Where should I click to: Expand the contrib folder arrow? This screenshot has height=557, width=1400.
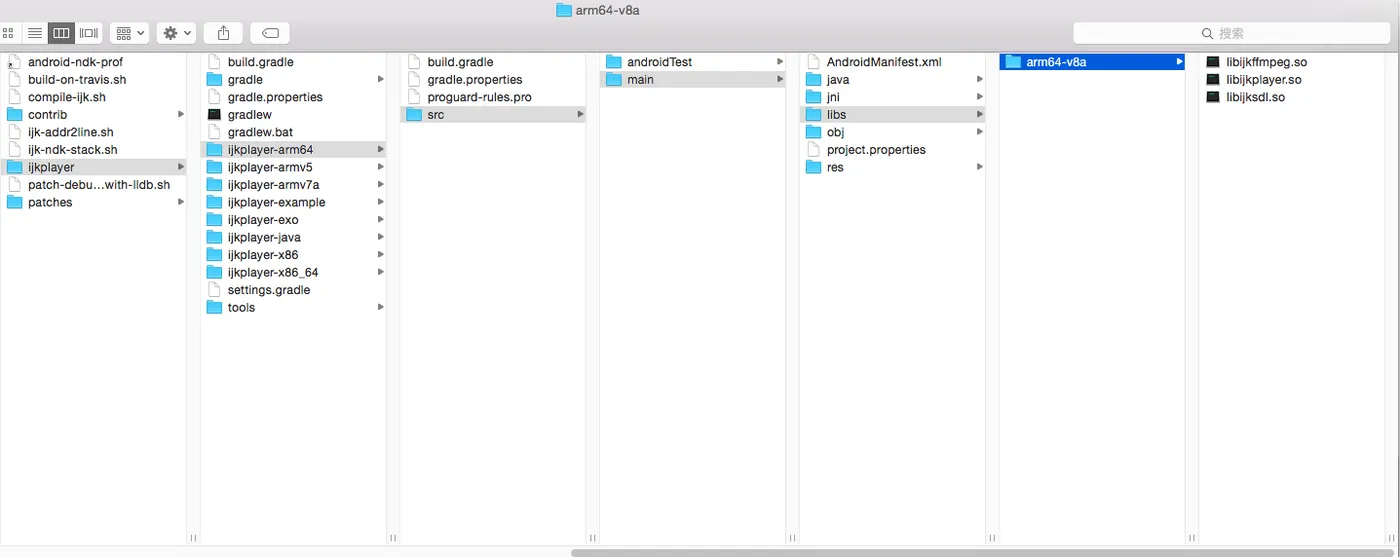[181, 114]
